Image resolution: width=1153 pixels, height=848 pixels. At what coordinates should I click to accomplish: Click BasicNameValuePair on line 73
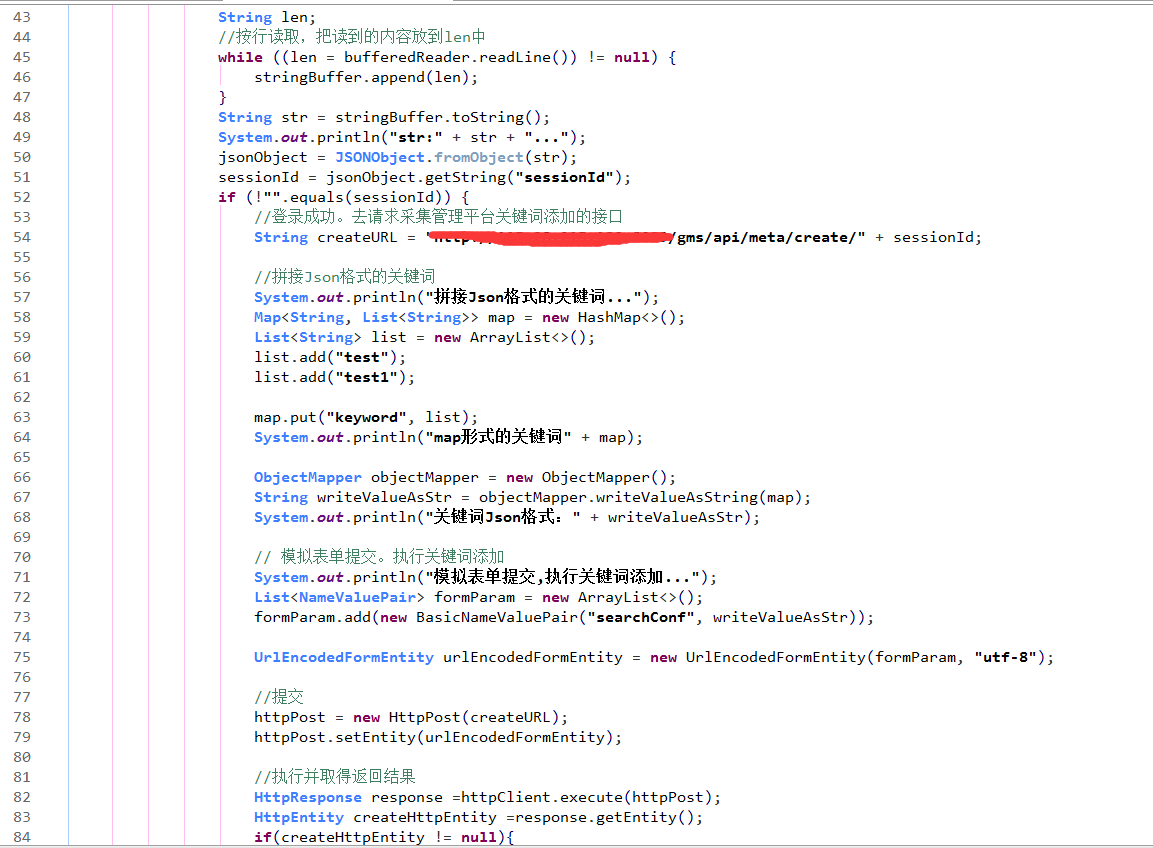[x=499, y=617]
